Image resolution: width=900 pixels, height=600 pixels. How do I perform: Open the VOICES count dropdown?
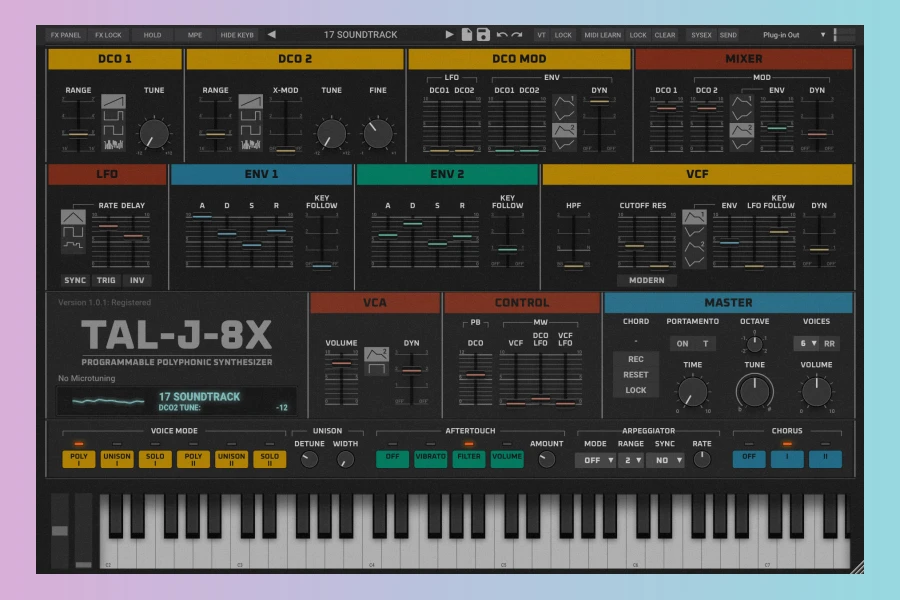click(806, 343)
